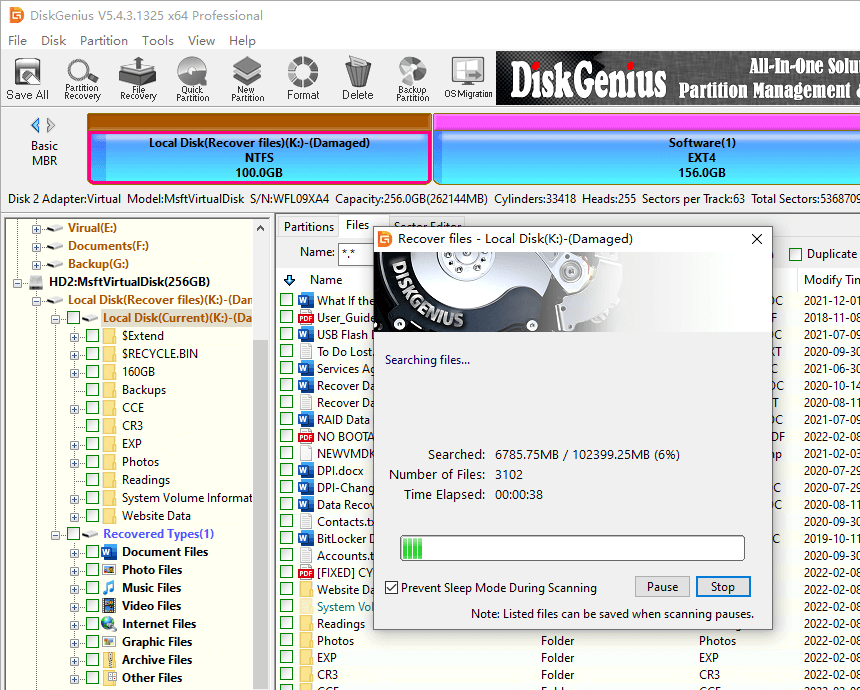Expand the Backup(G:) drive node

coord(37,264)
